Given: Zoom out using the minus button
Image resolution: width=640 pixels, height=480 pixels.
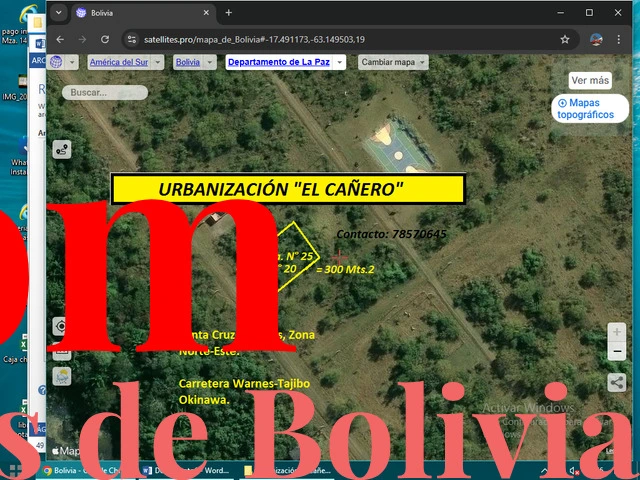Looking at the screenshot, I should (x=617, y=352).
